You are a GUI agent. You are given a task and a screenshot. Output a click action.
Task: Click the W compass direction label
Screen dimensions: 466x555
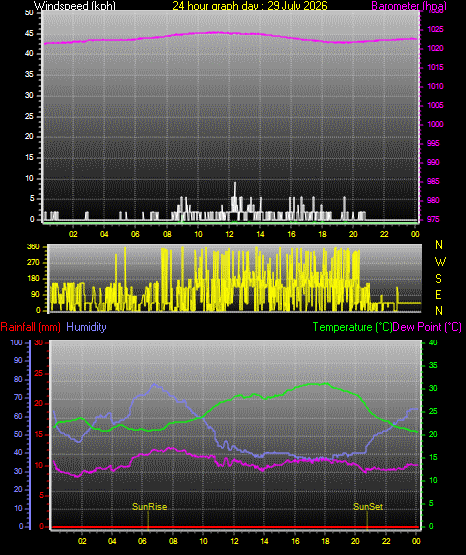pos(440,262)
